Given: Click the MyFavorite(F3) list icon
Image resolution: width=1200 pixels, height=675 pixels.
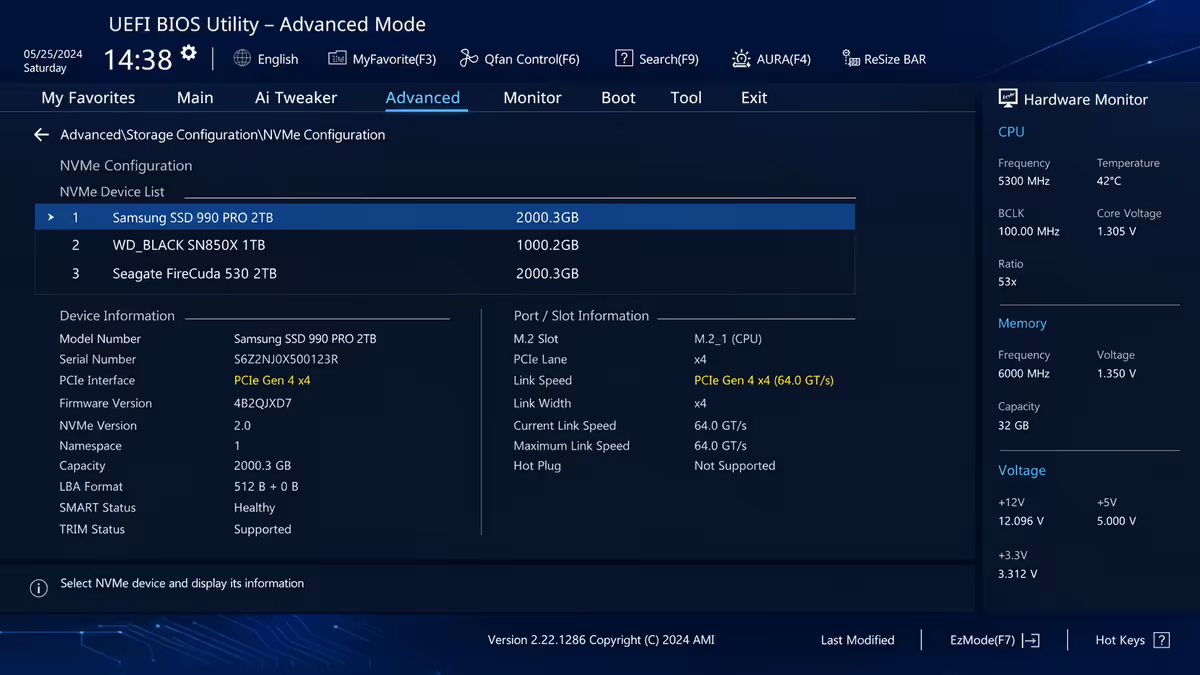Looking at the screenshot, I should pos(337,58).
